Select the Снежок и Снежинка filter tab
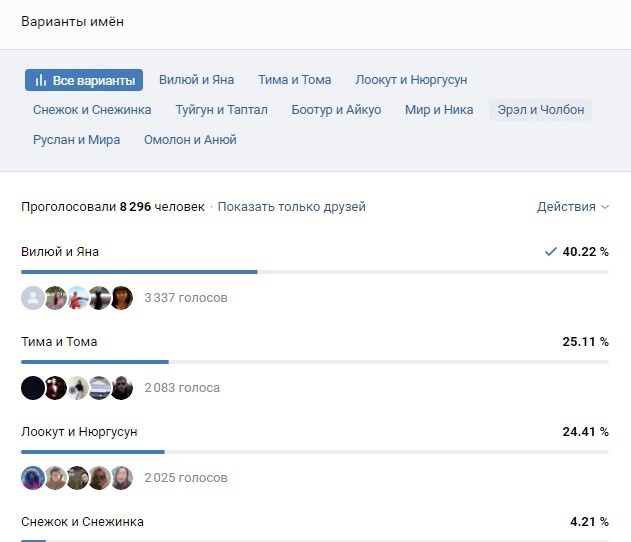 [x=92, y=110]
